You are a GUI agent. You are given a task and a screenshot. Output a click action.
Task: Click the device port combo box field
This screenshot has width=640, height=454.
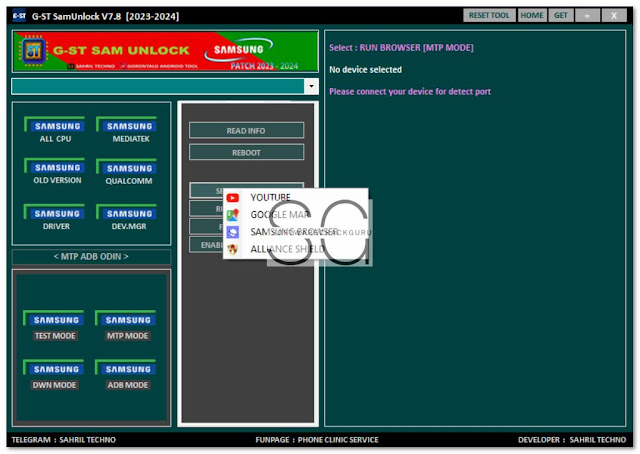(158, 86)
